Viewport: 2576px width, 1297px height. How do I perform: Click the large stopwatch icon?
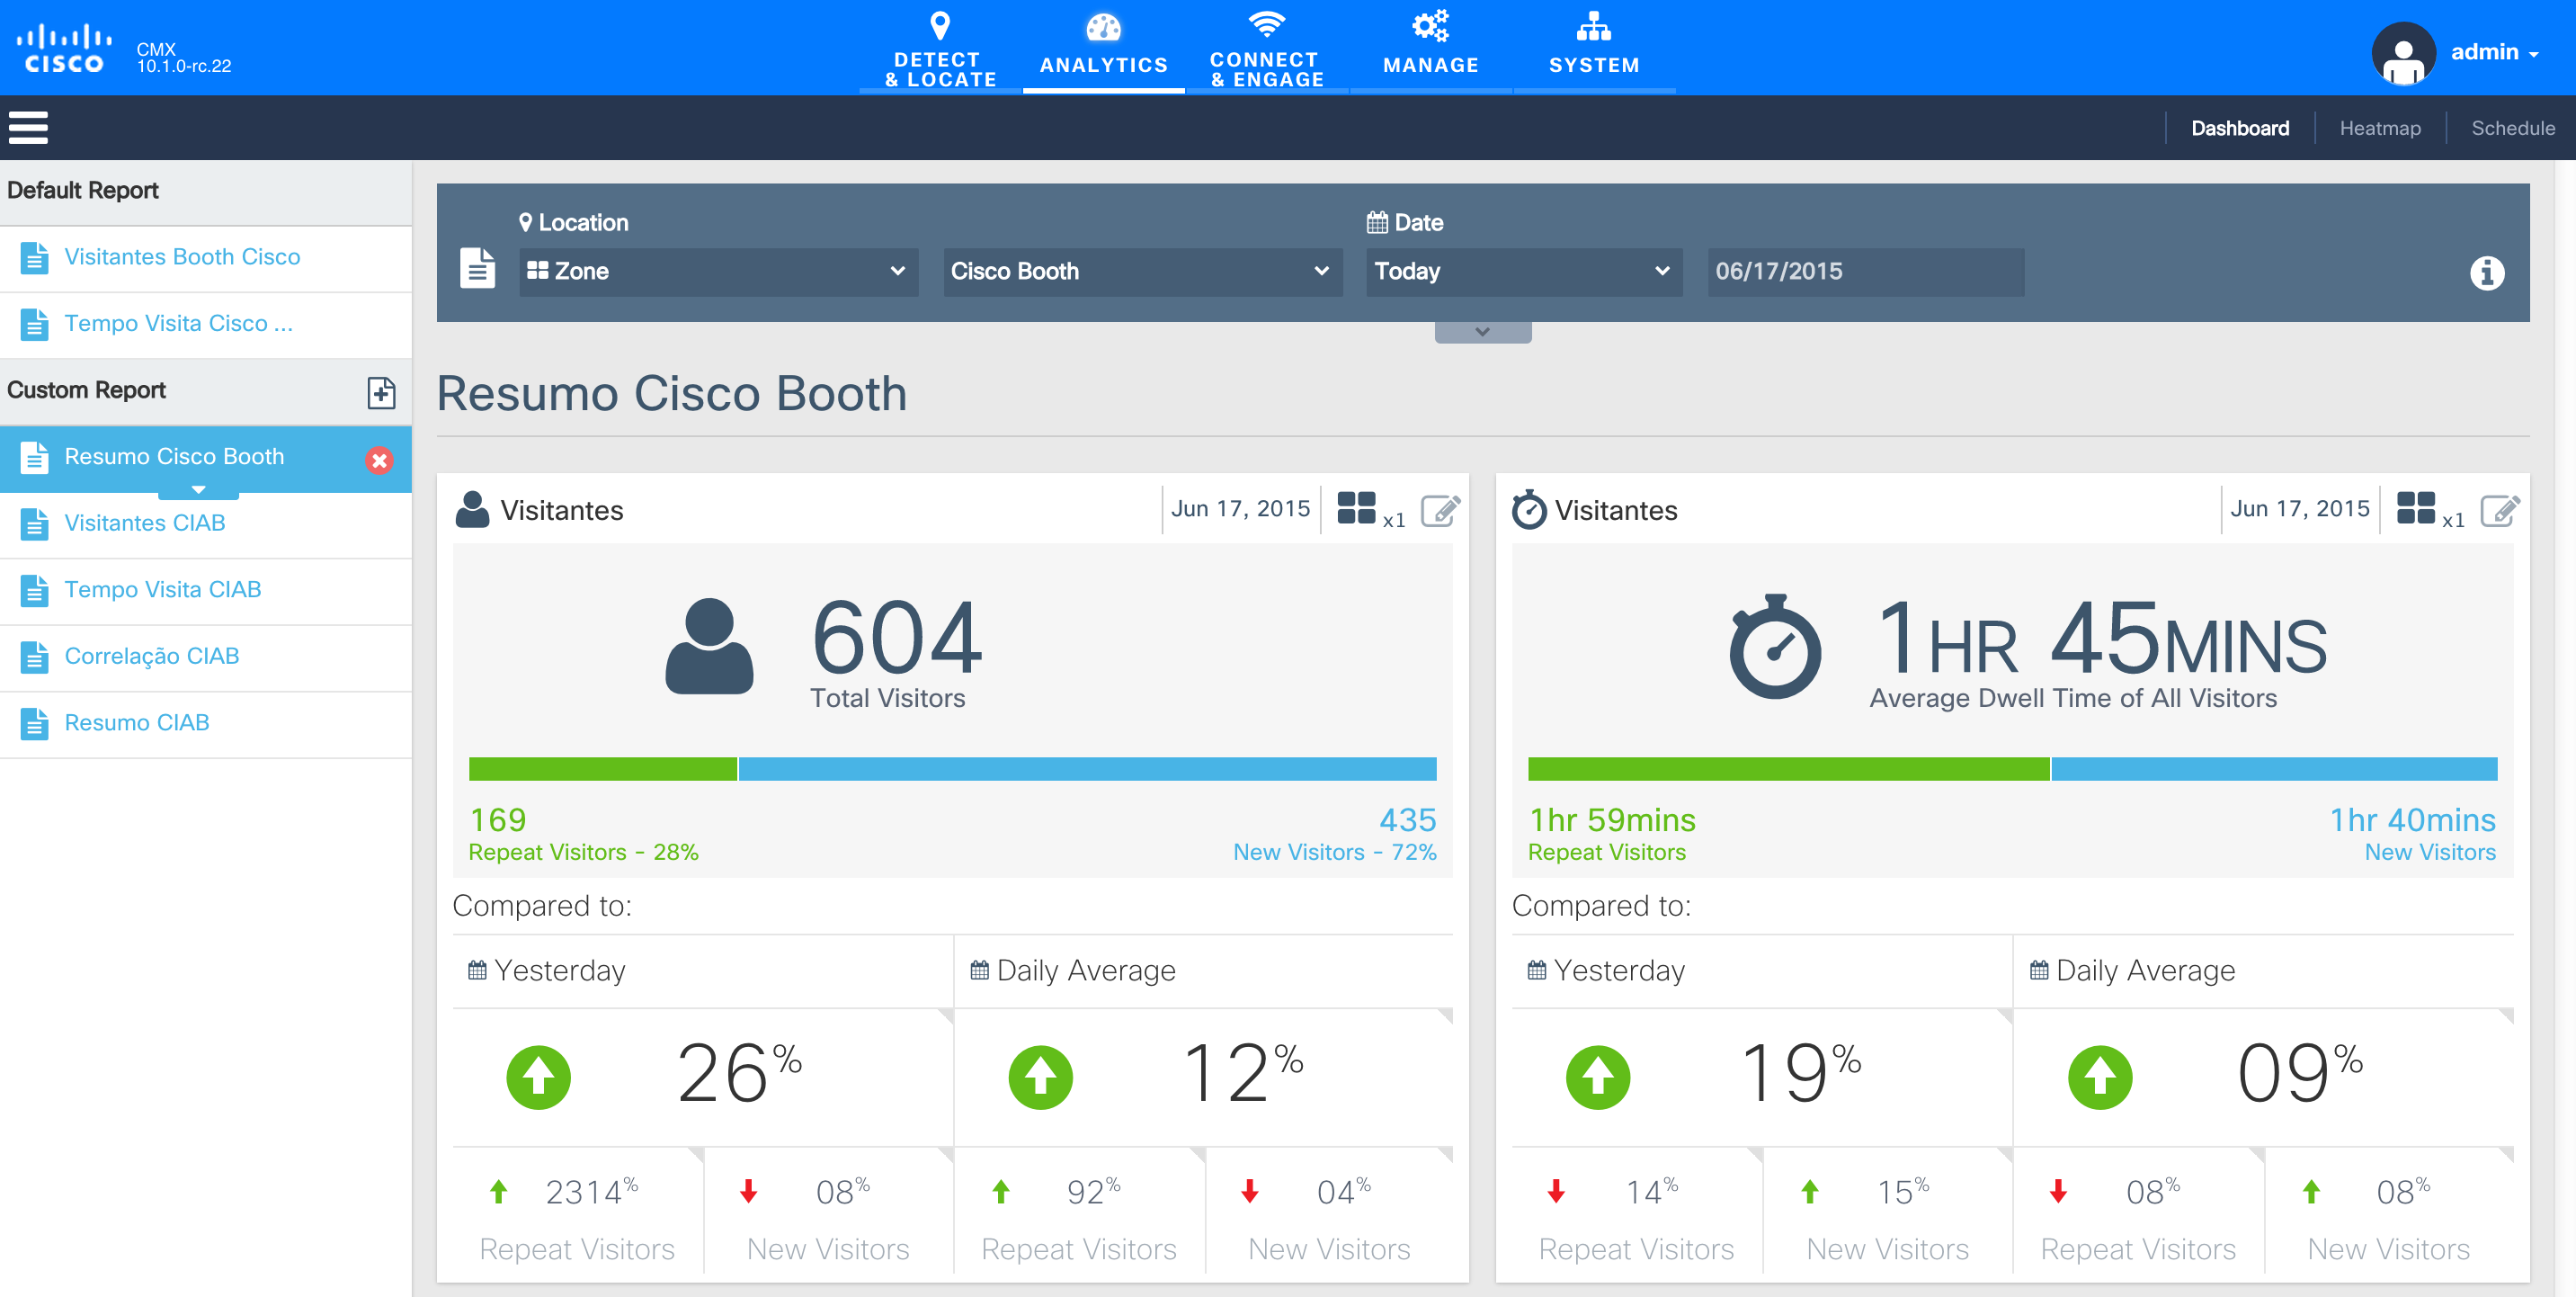point(1775,647)
